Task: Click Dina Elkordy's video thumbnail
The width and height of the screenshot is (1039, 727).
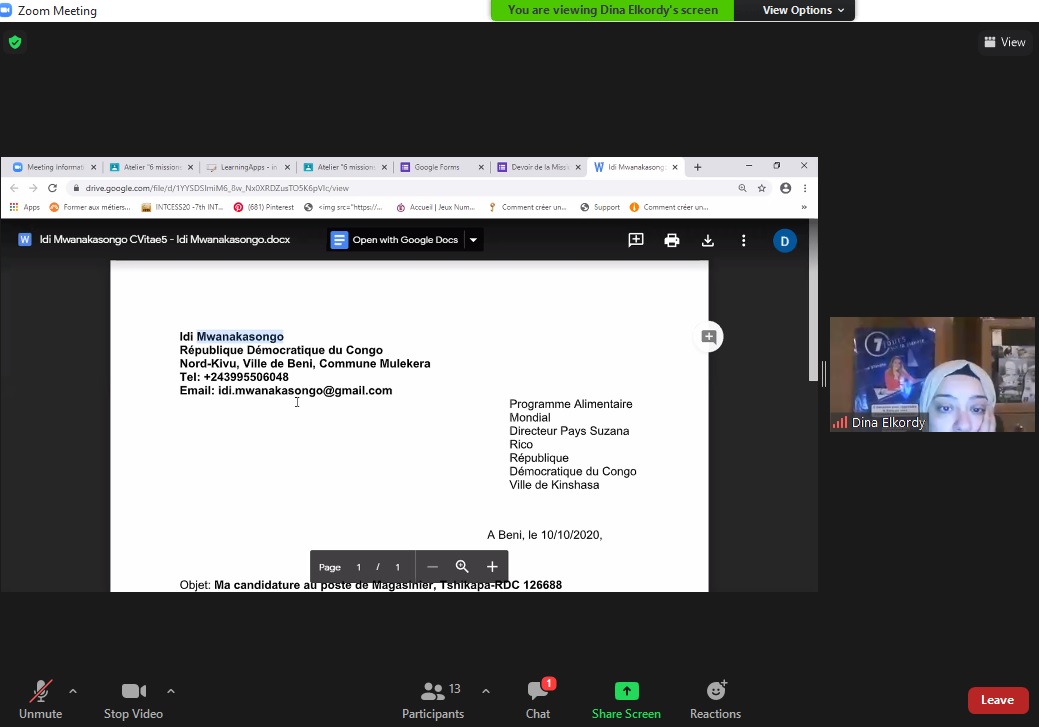Action: pyautogui.click(x=931, y=375)
